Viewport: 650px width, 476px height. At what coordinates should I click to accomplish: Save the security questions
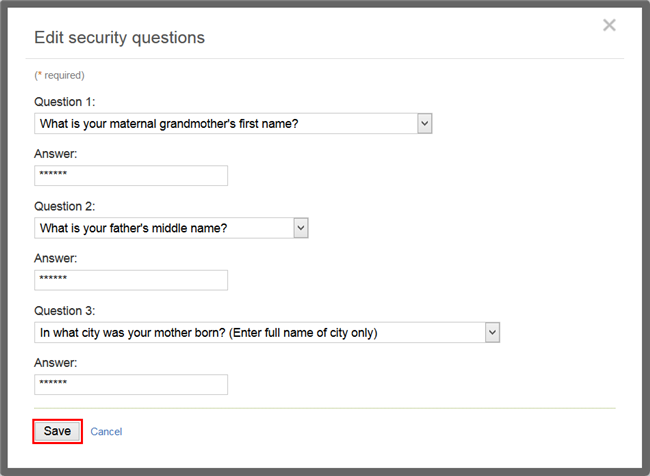[x=57, y=431]
